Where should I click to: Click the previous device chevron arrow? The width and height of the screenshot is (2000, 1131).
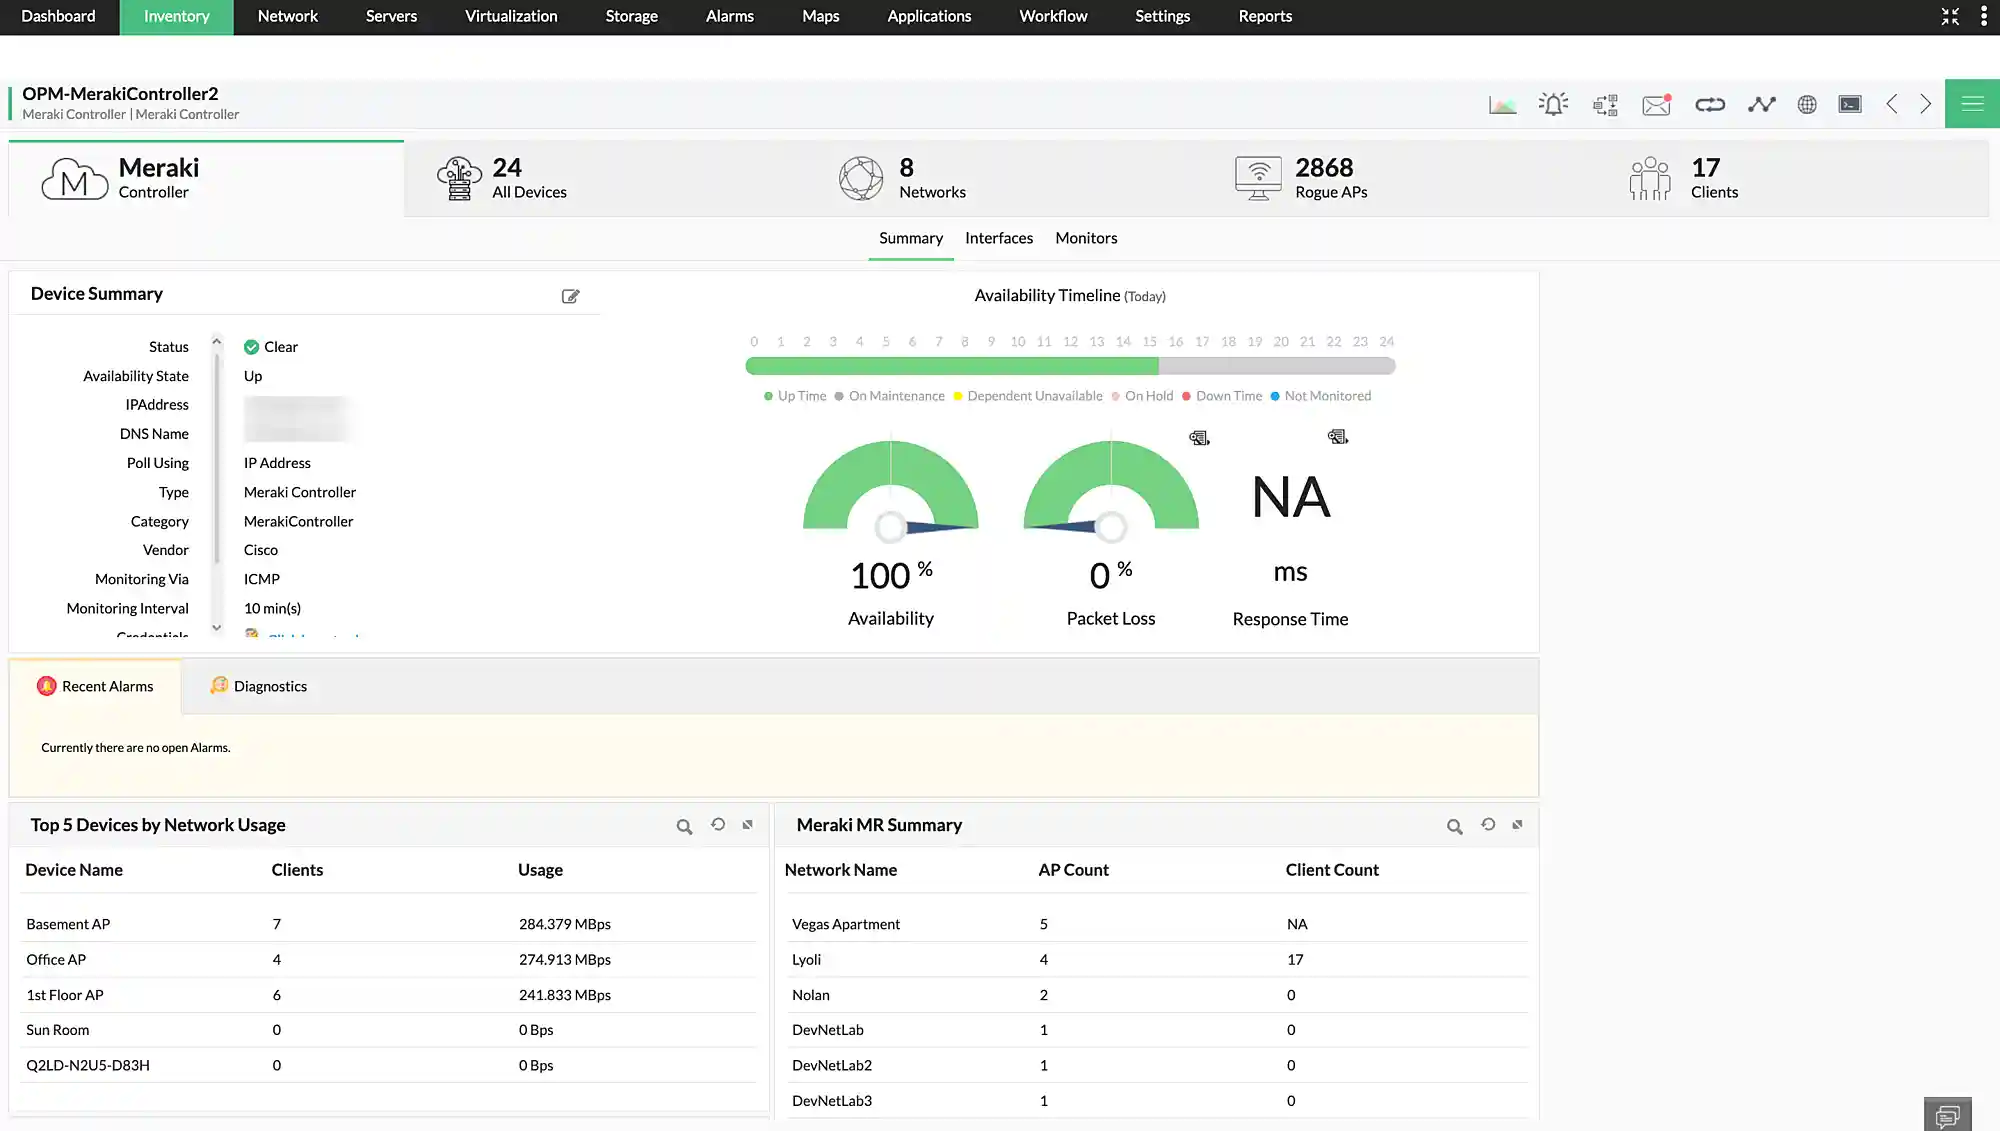coord(1891,103)
